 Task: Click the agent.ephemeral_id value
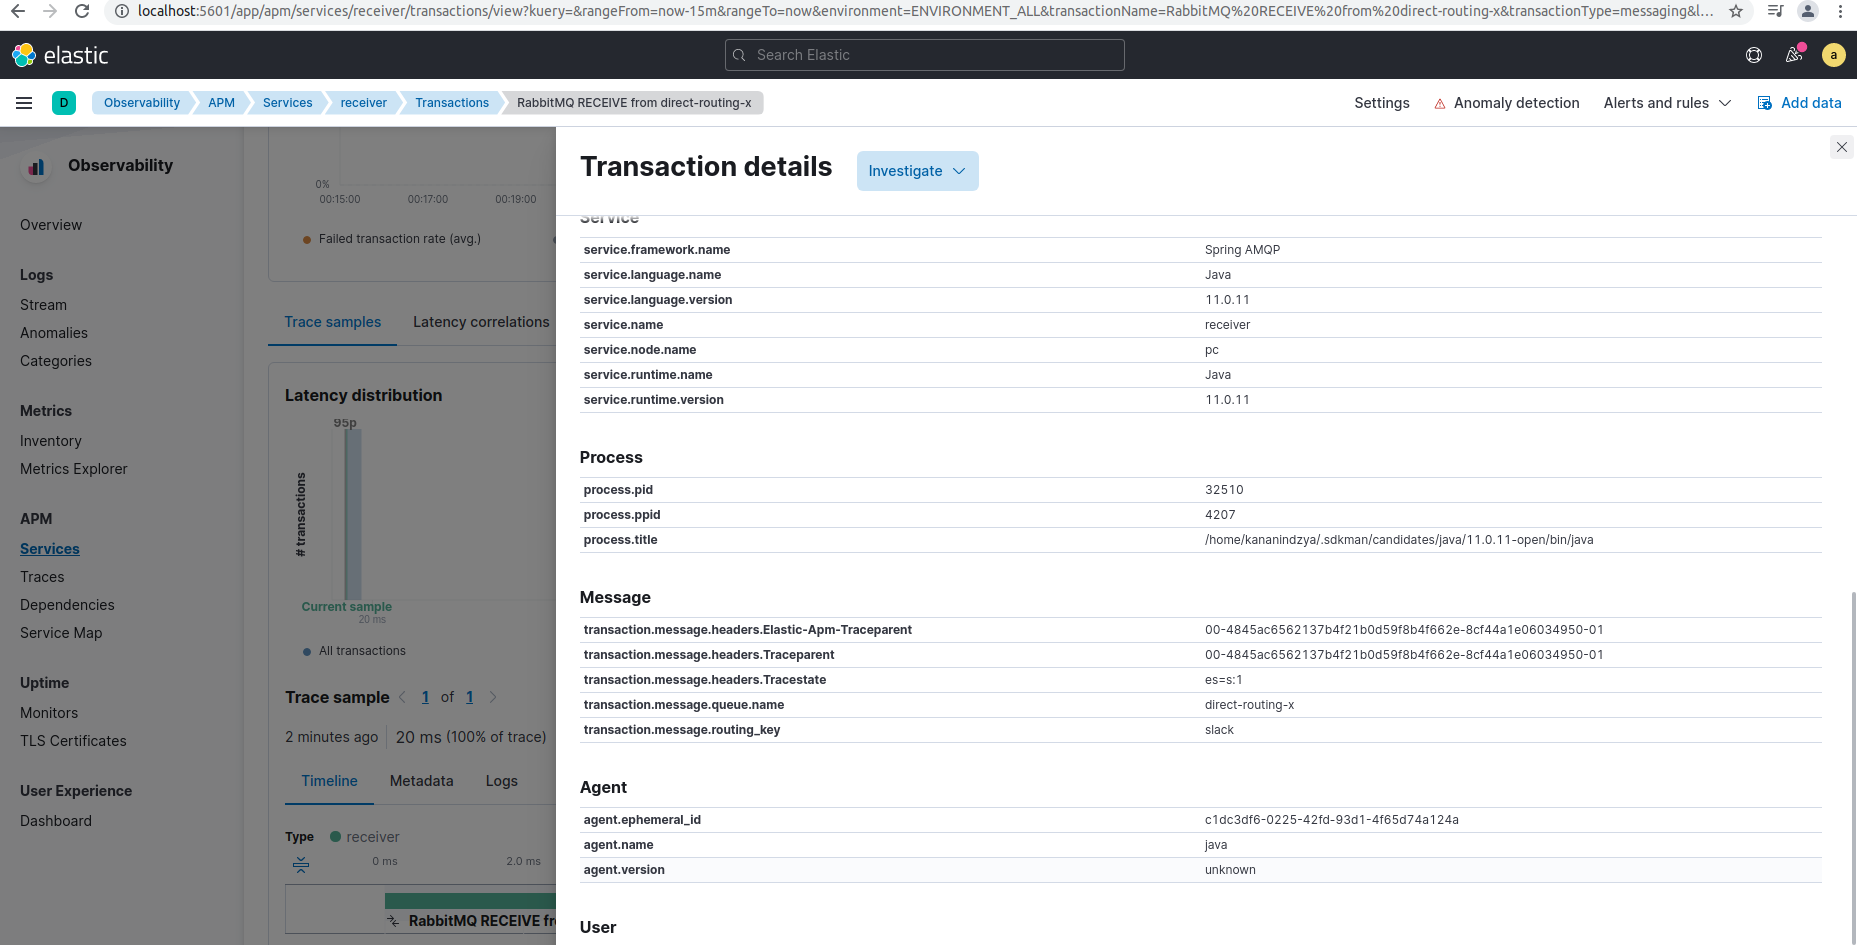click(1331, 820)
